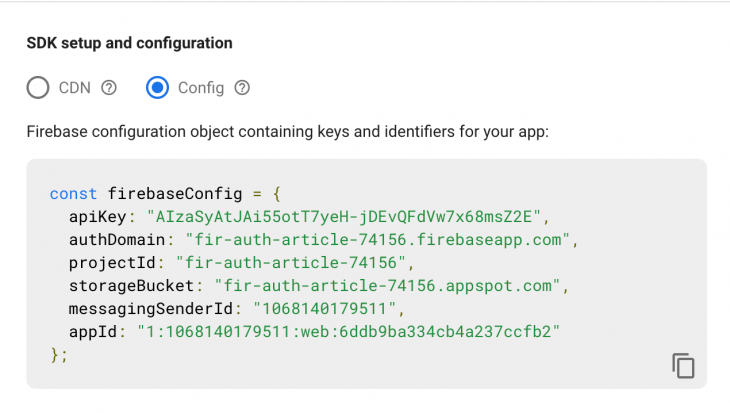
Task: Select the CDN radio button
Action: [x=38, y=88]
